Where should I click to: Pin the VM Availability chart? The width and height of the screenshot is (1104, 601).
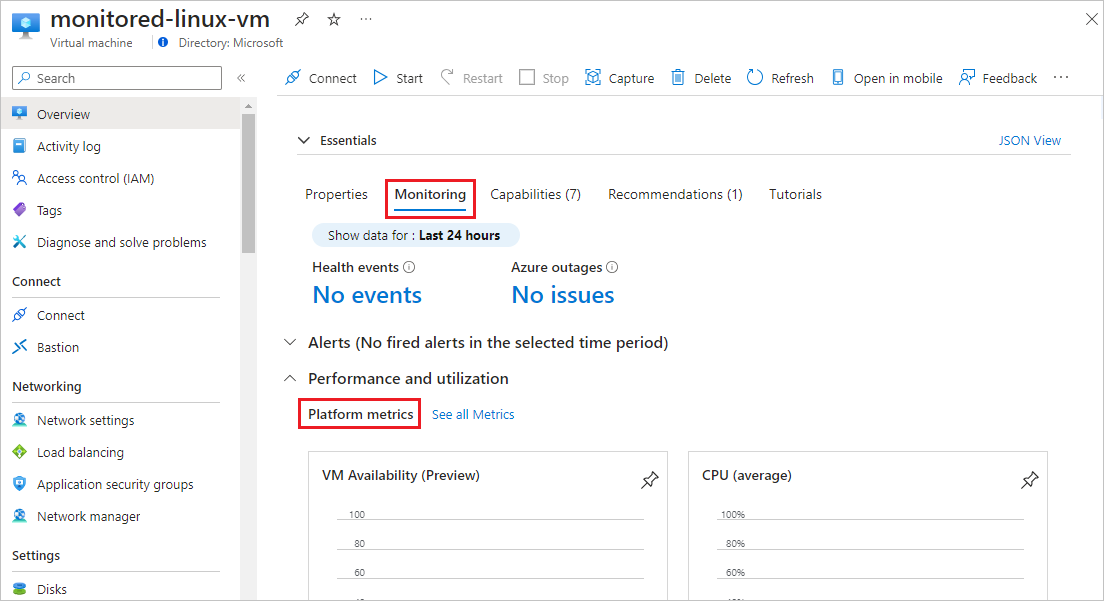650,480
